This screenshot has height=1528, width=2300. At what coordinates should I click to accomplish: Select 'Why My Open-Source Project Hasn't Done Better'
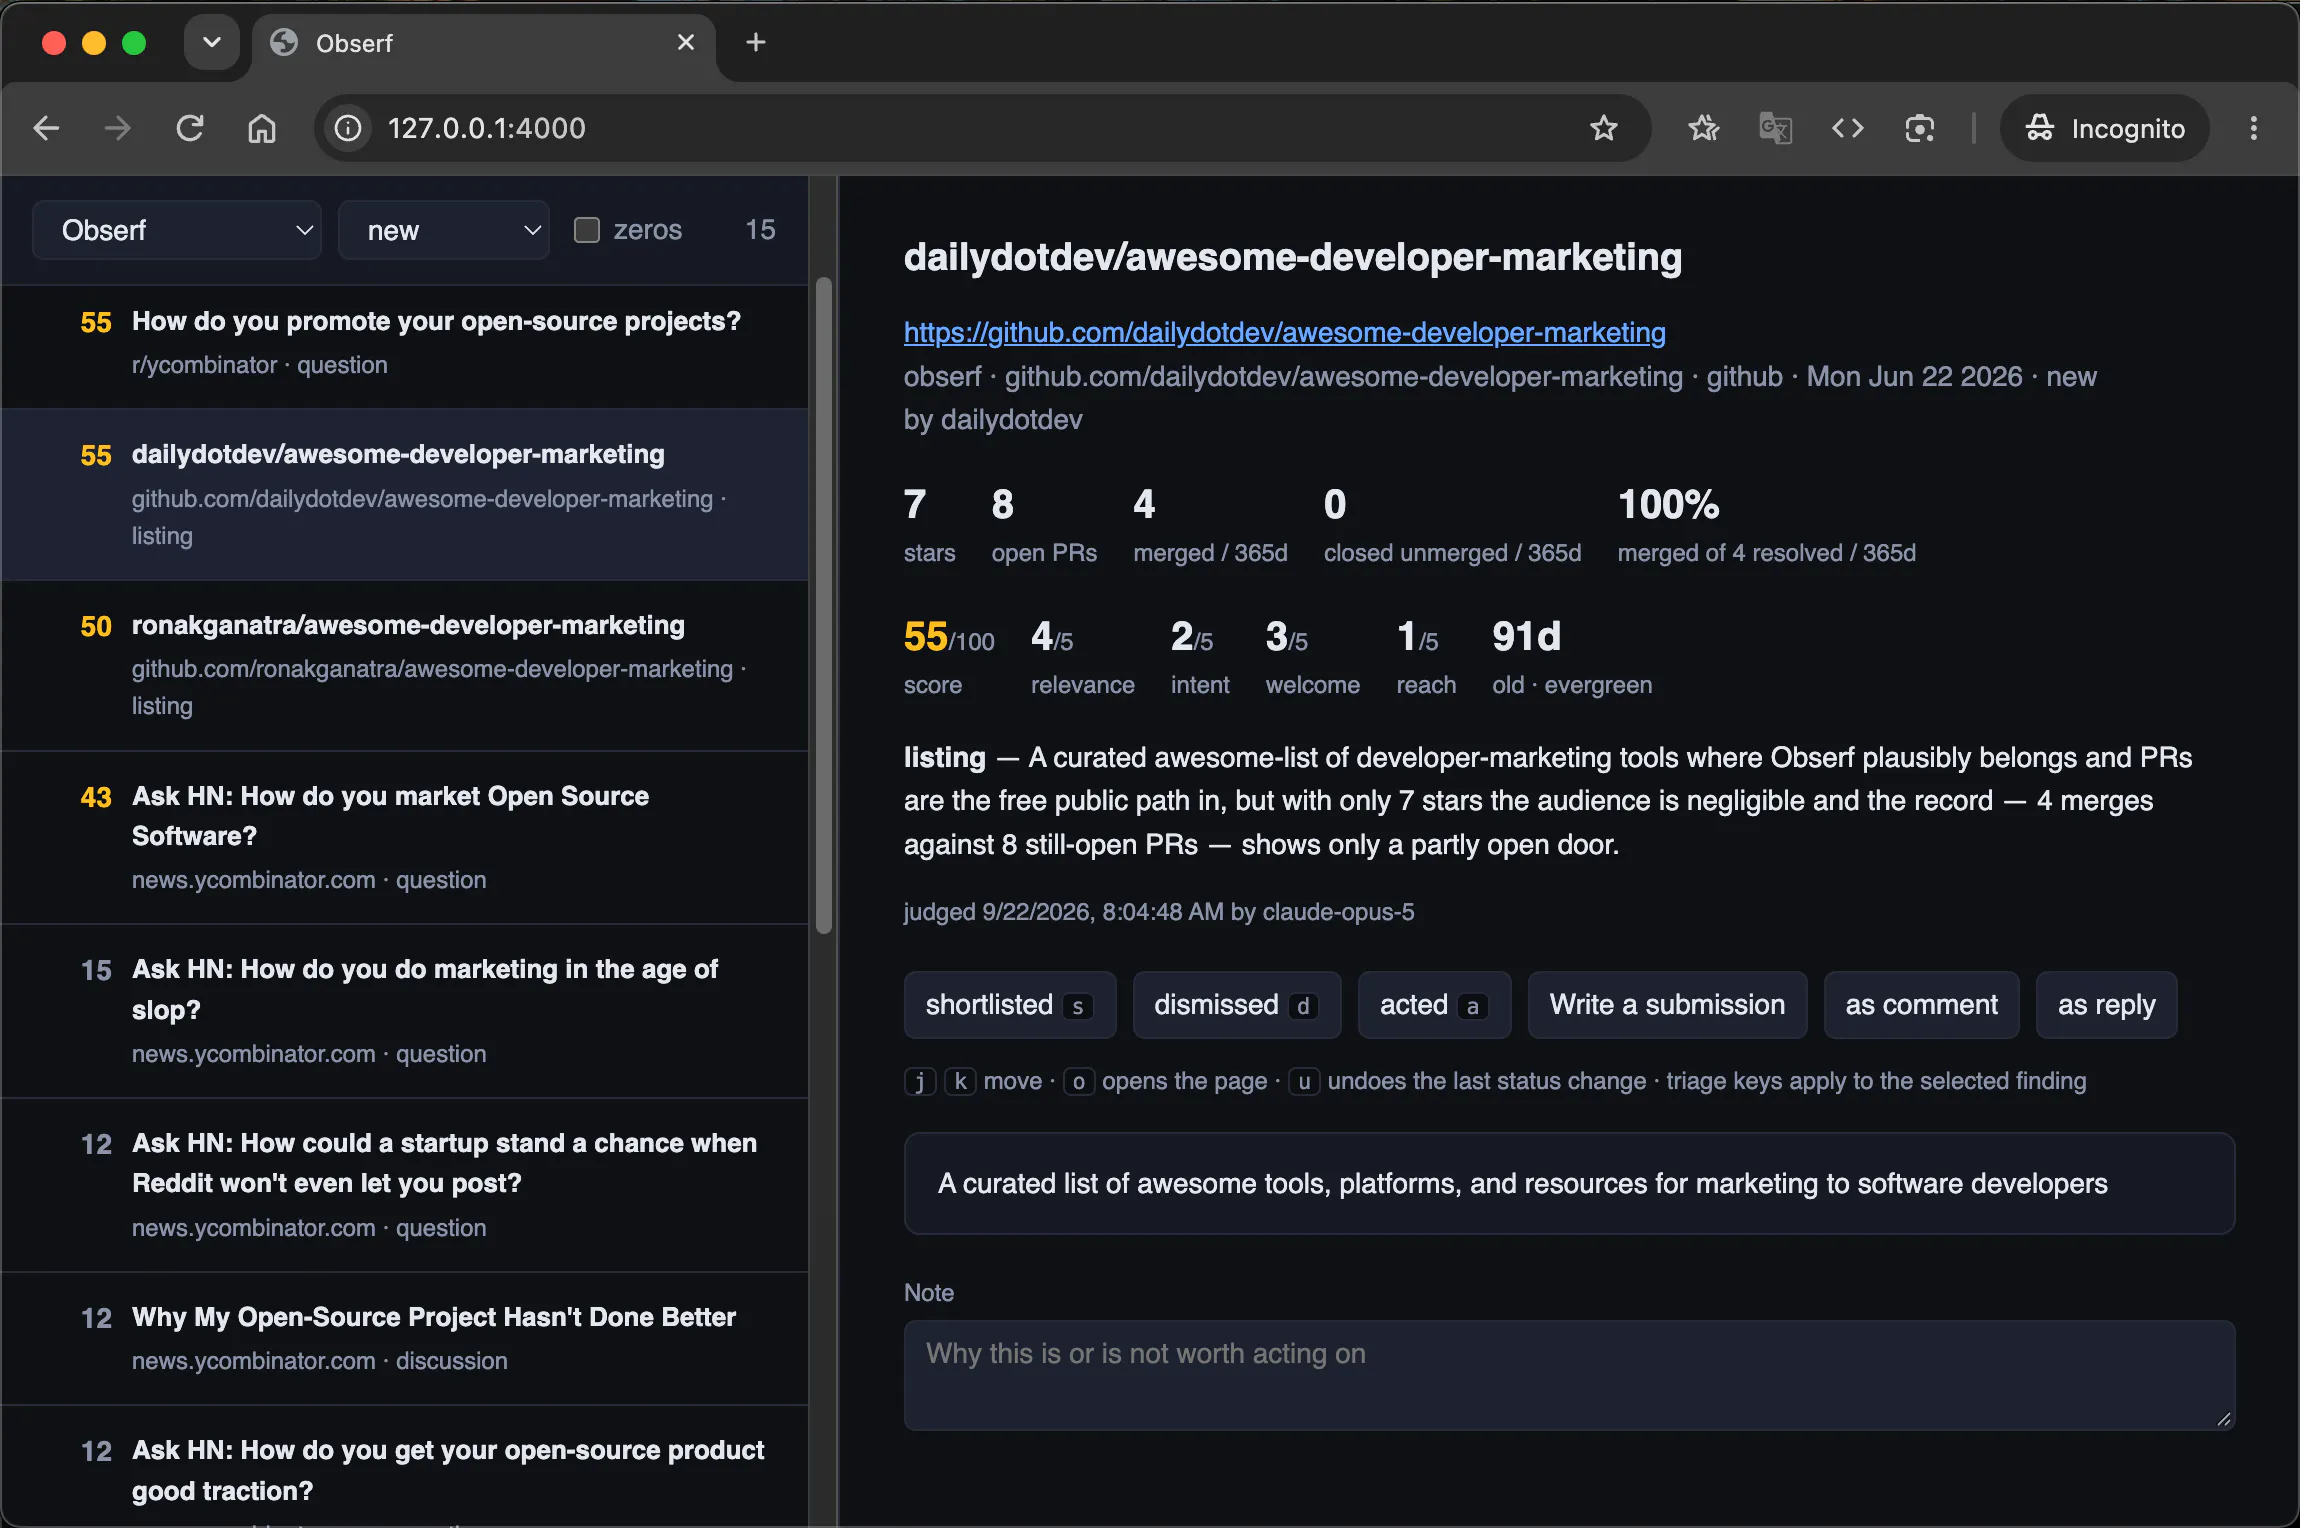click(405, 1338)
